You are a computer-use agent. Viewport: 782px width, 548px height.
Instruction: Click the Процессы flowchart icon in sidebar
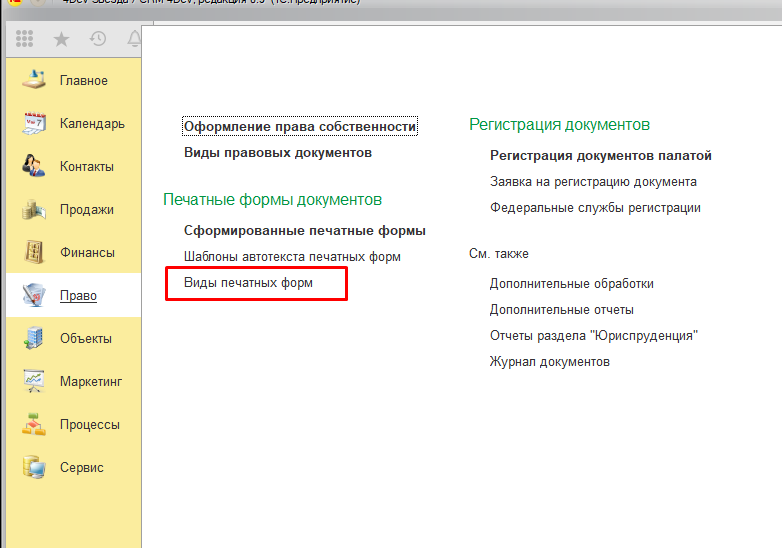(x=34, y=424)
